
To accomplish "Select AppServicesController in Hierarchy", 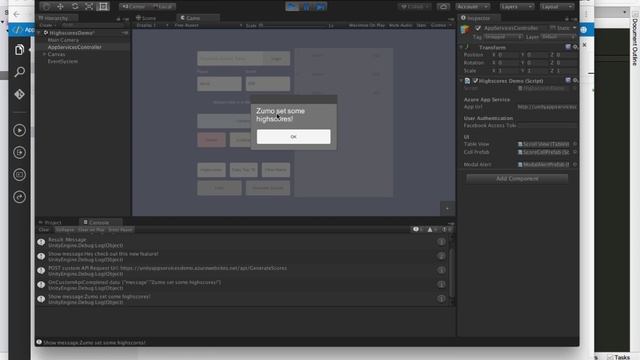I will tap(75, 47).
